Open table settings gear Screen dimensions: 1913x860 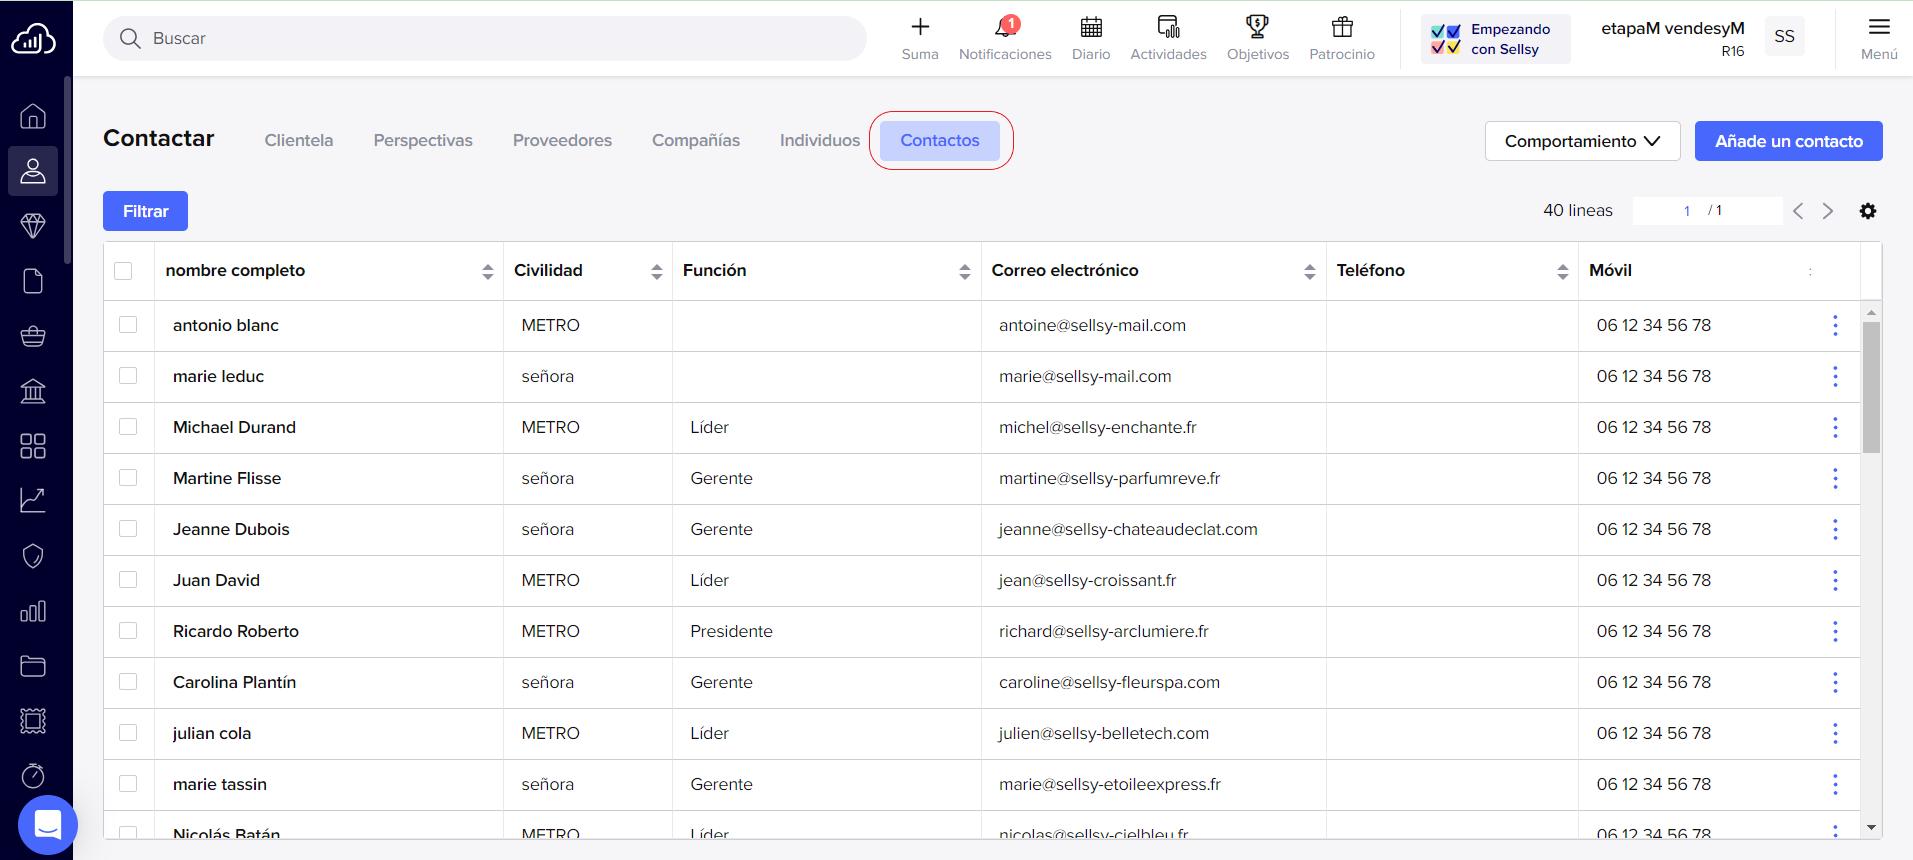(1868, 211)
